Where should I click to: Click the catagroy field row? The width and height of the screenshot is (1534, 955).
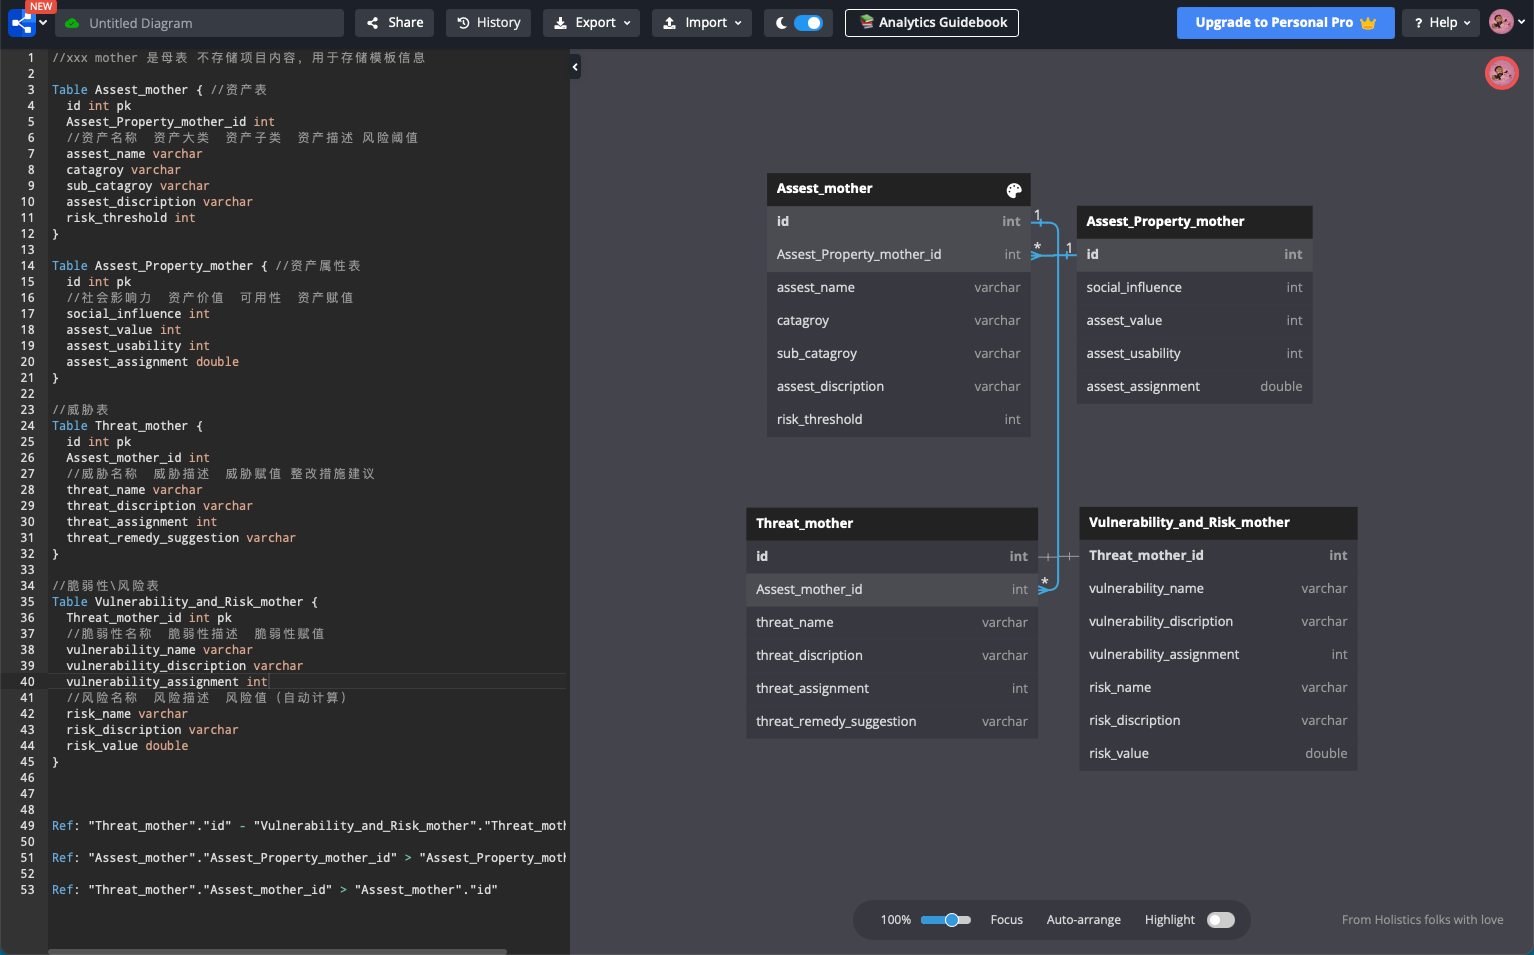[898, 321]
